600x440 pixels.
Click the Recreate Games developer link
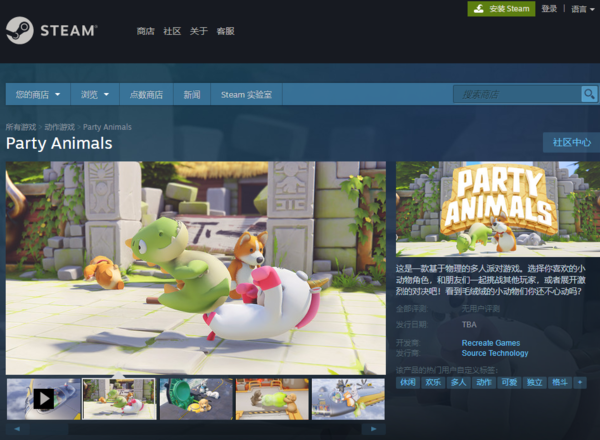coord(491,343)
